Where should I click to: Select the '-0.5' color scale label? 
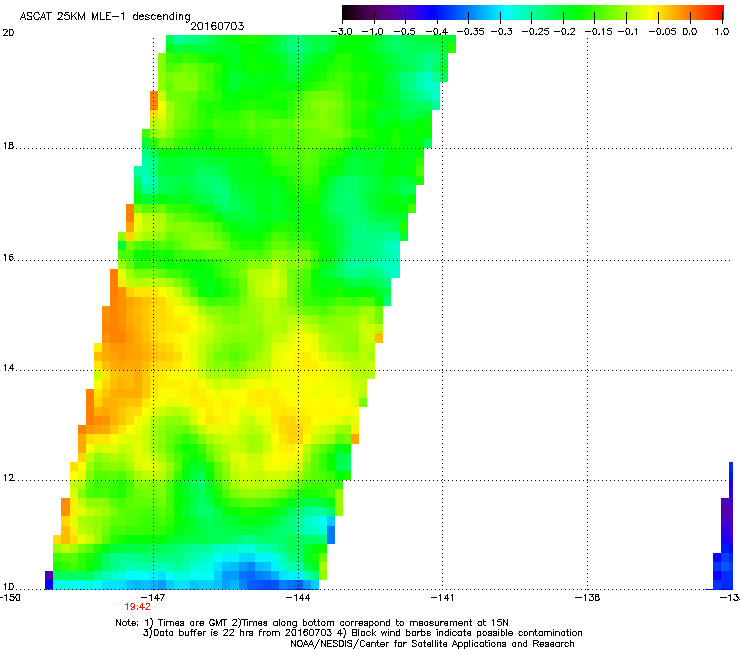(x=404, y=32)
